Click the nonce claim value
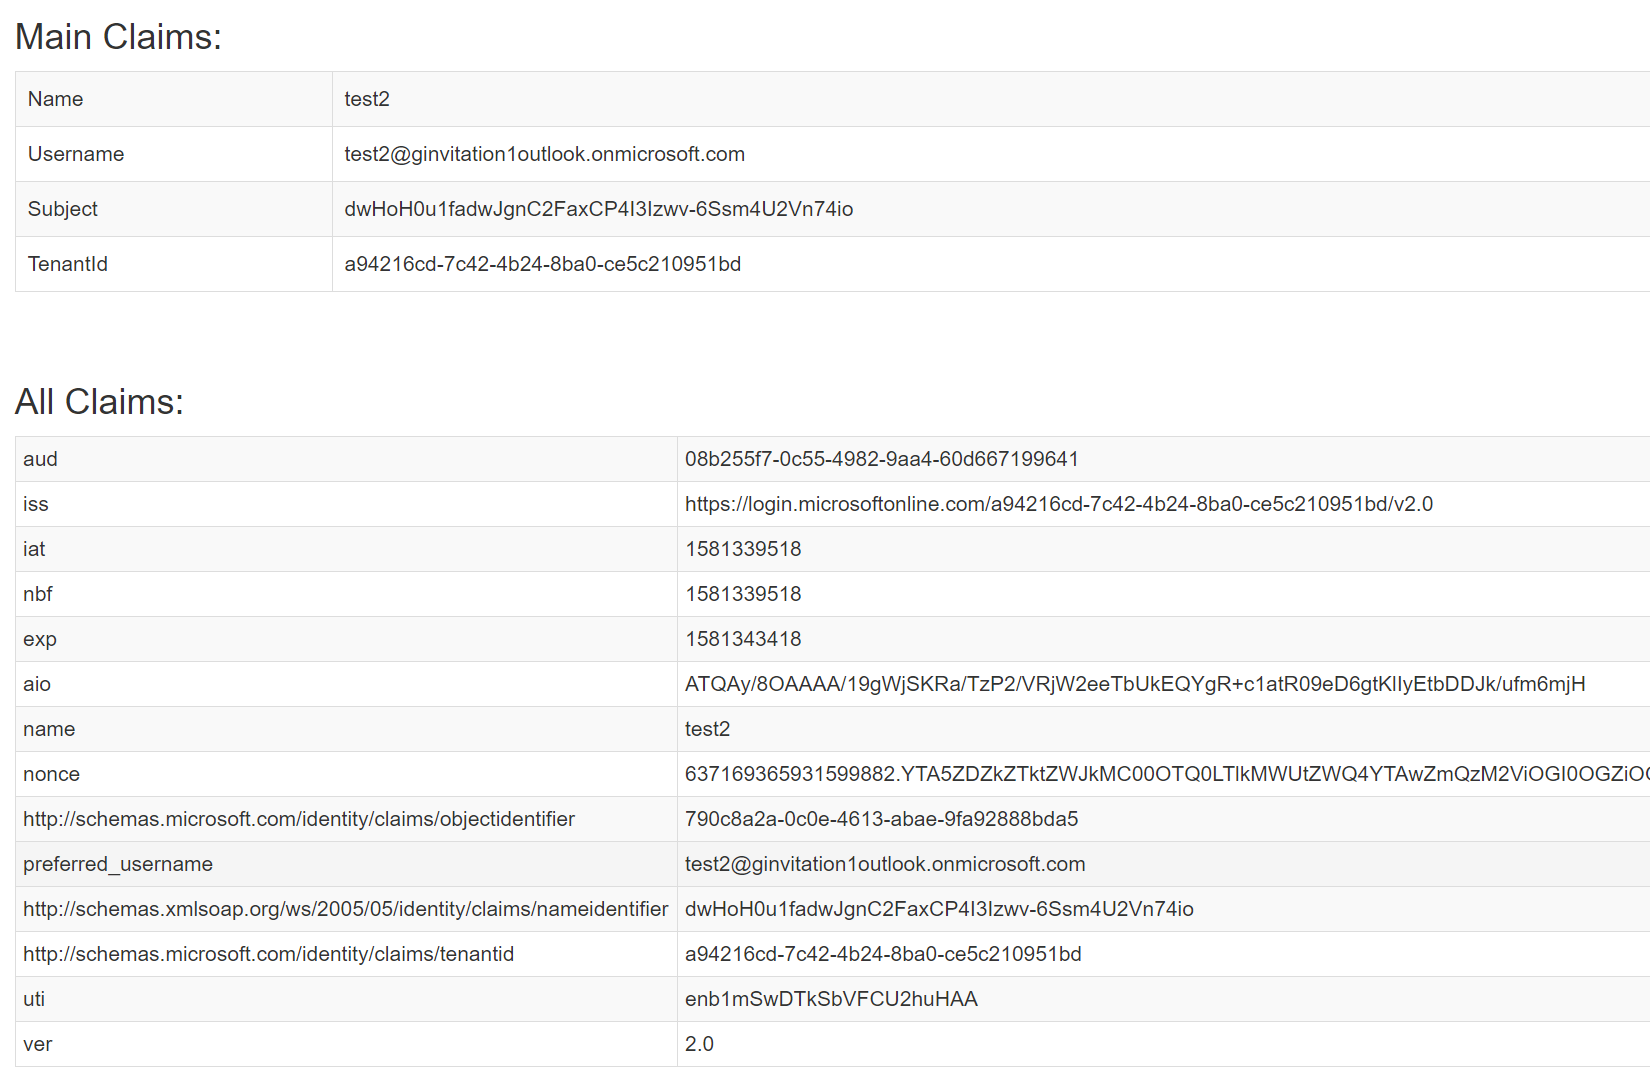The image size is (1650, 1075). pyautogui.click(x=1165, y=774)
